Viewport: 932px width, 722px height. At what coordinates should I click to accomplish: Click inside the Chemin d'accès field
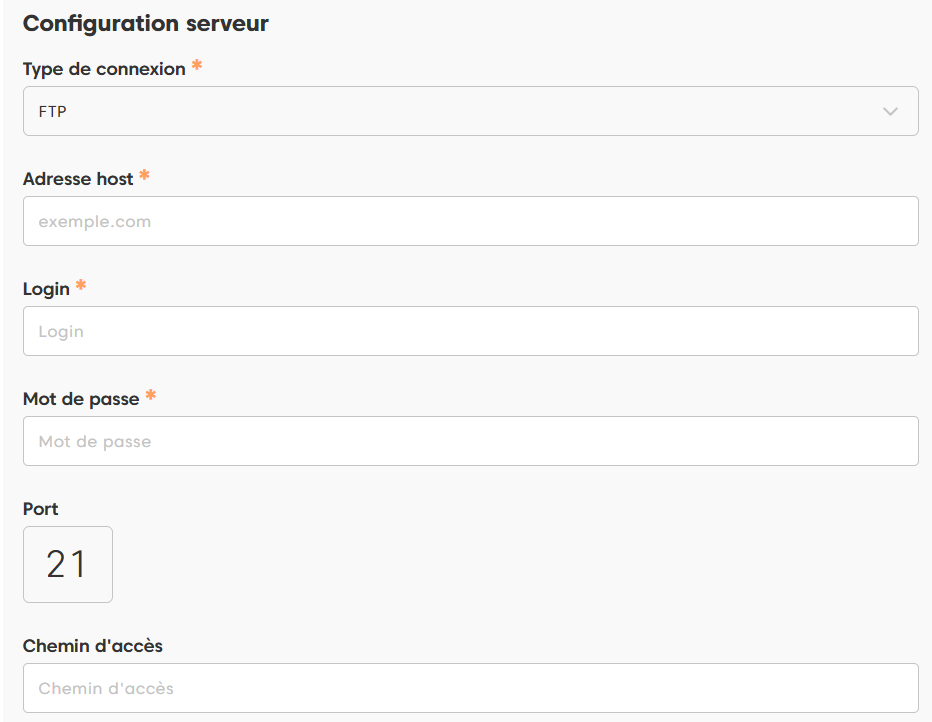(x=470, y=688)
